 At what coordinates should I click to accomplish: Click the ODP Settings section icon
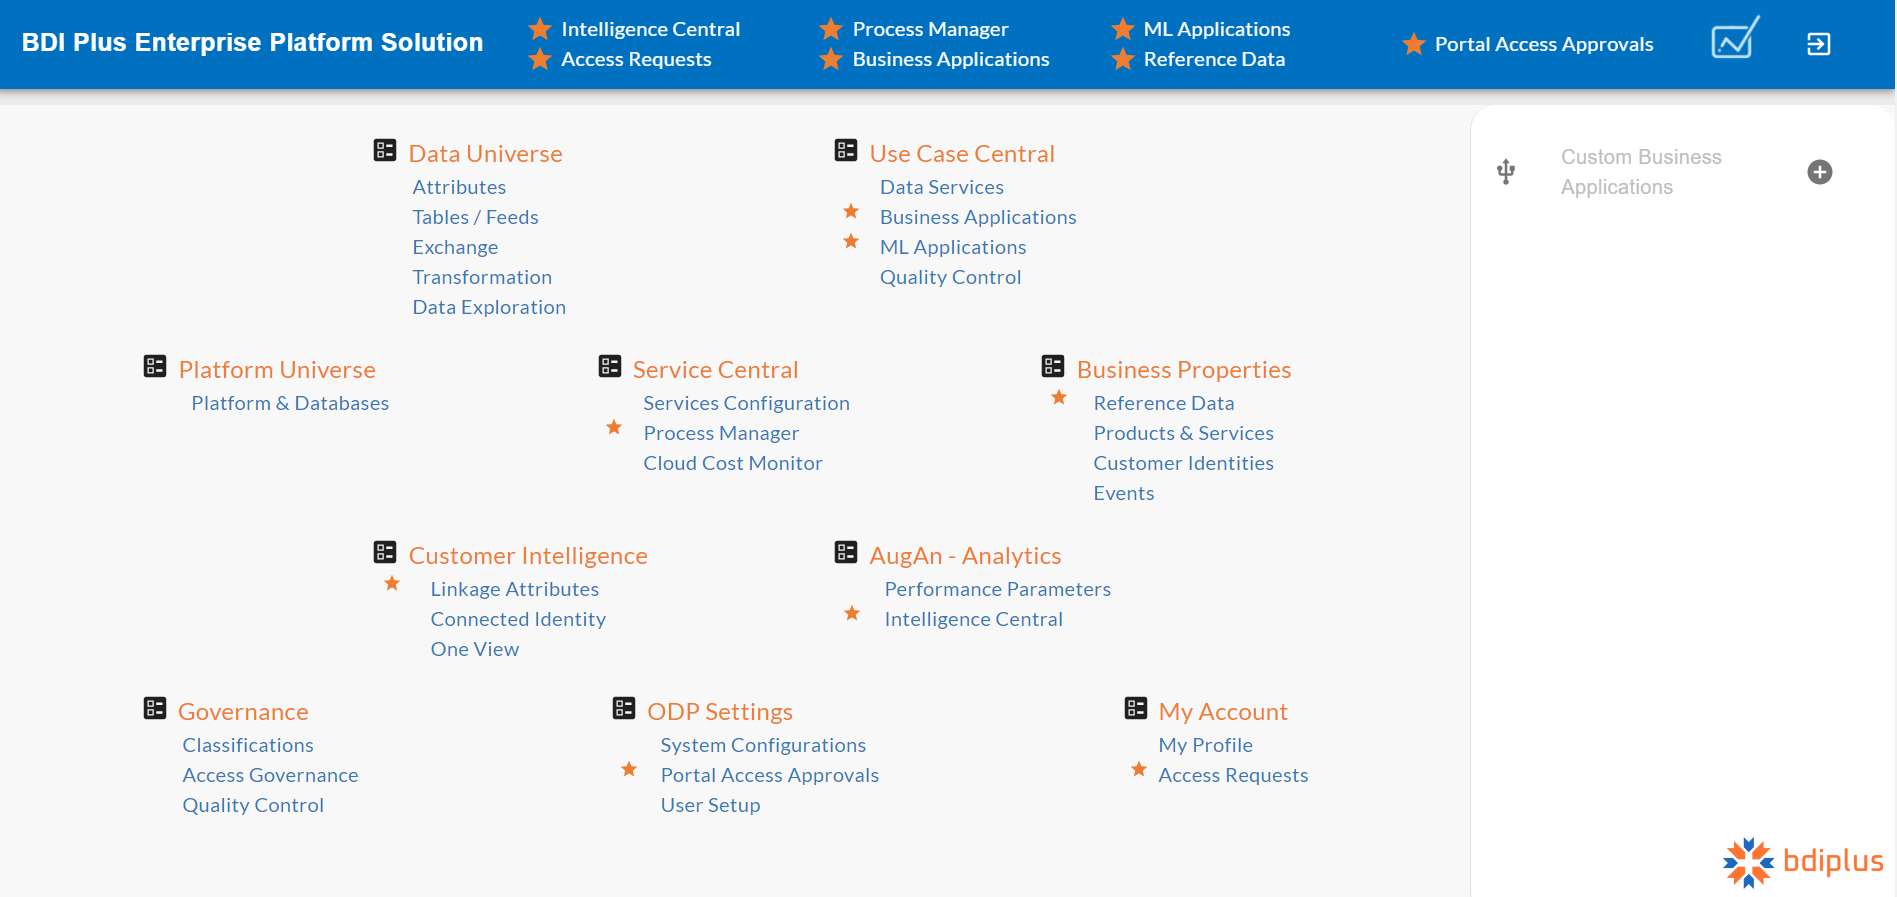(624, 709)
